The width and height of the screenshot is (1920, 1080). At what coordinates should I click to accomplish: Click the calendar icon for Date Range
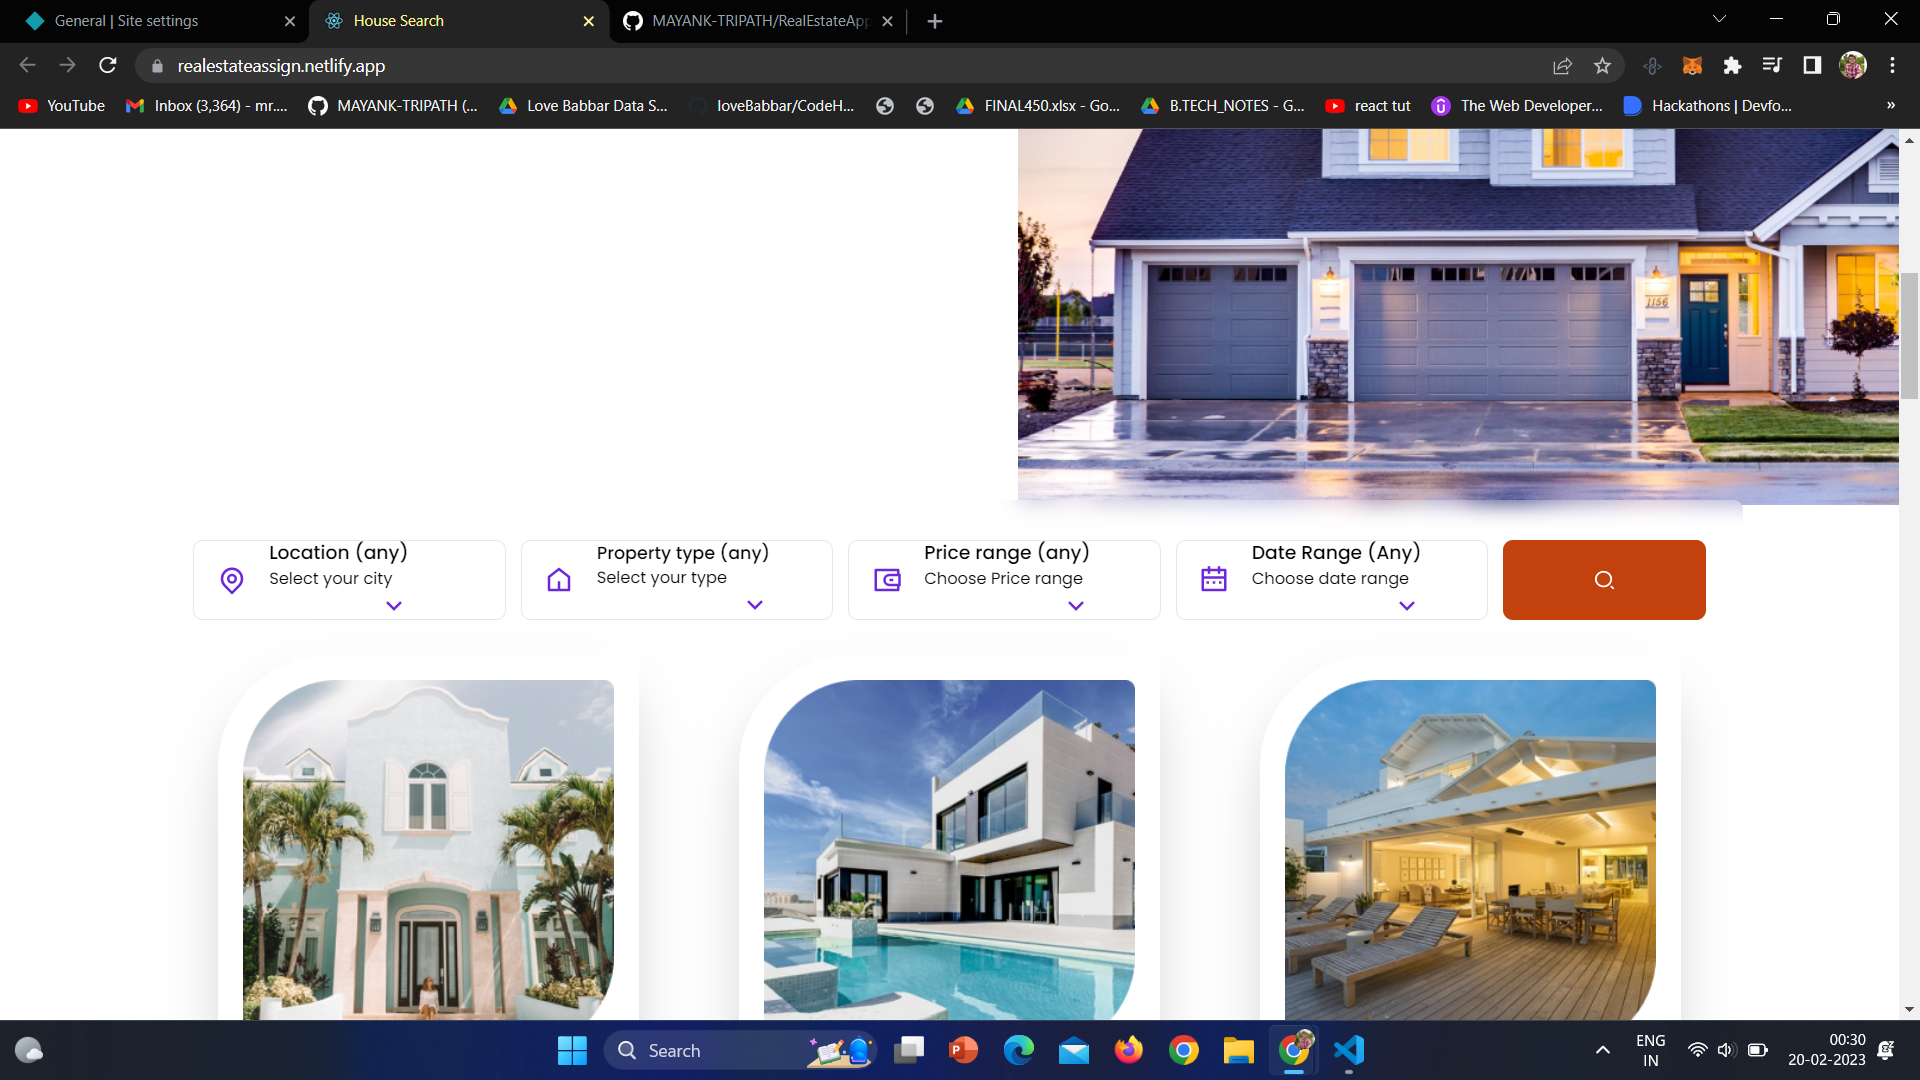coord(1214,579)
